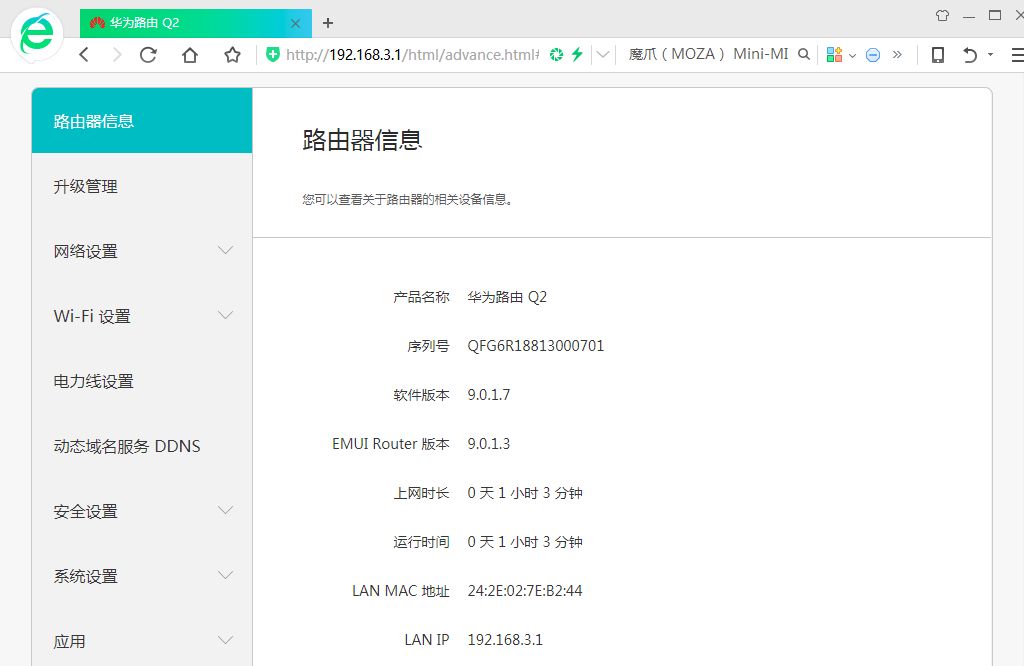
Task: Minimize the browser window
Action: 969,16
